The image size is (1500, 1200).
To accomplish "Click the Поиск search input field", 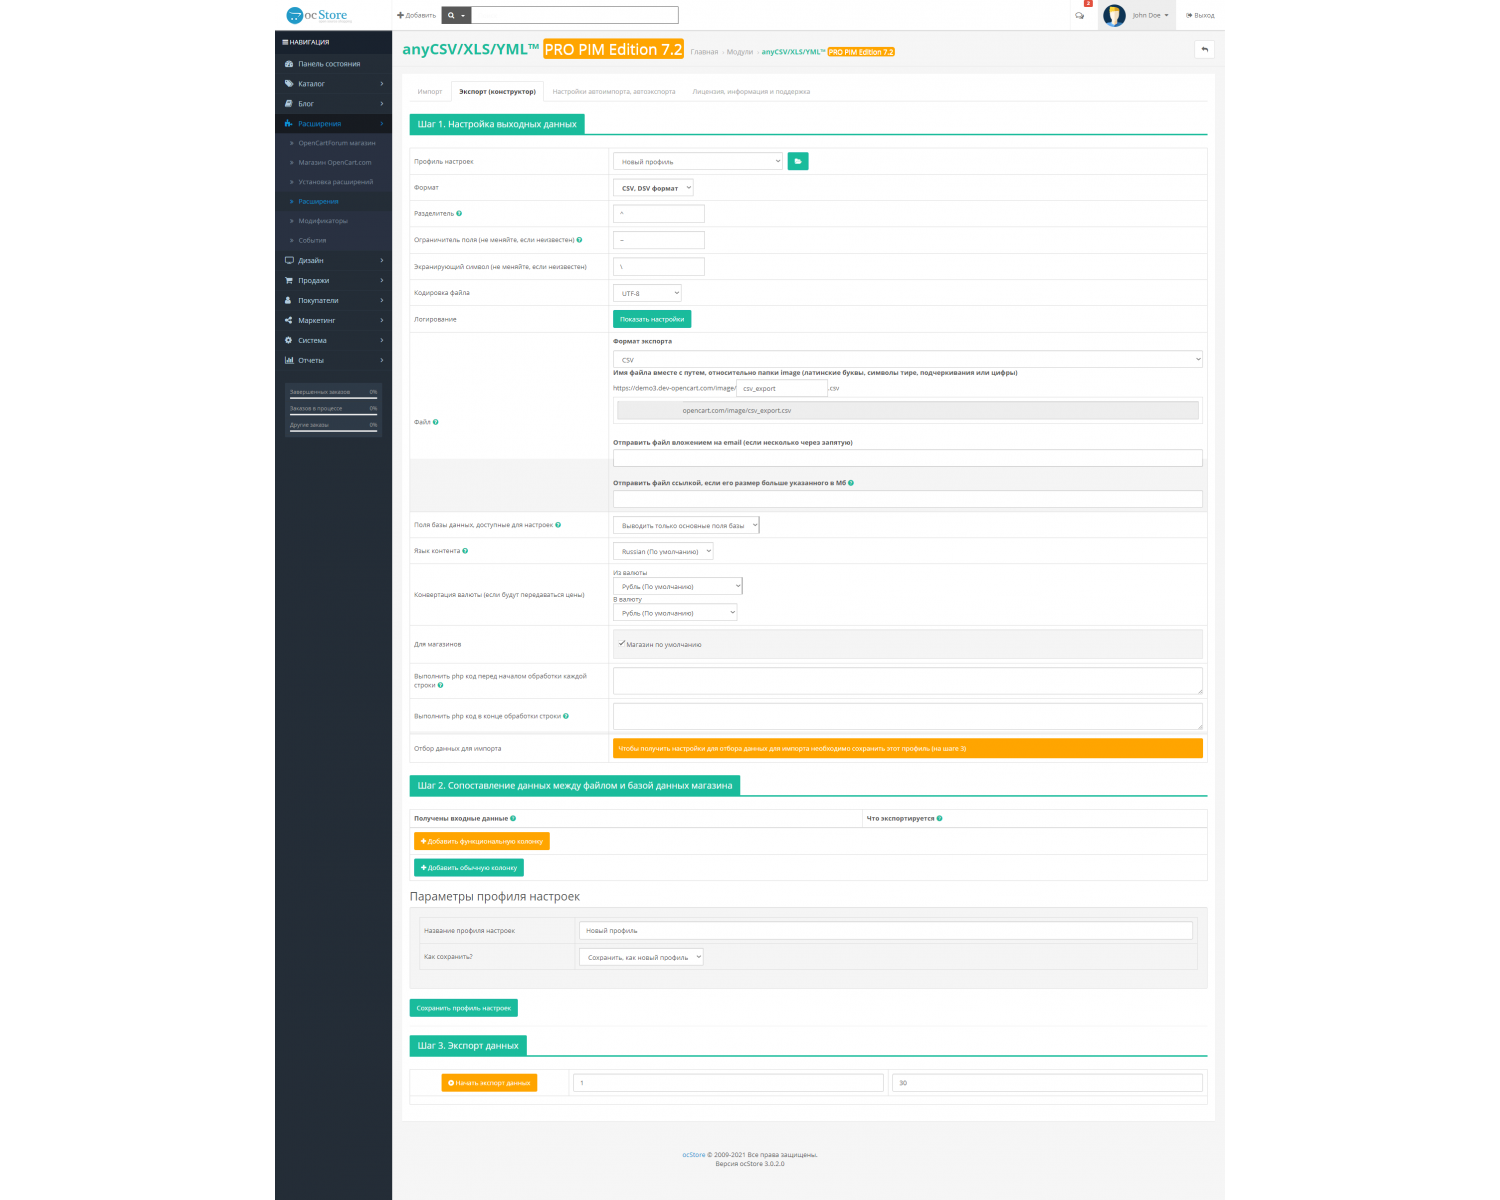I will 575,15.
